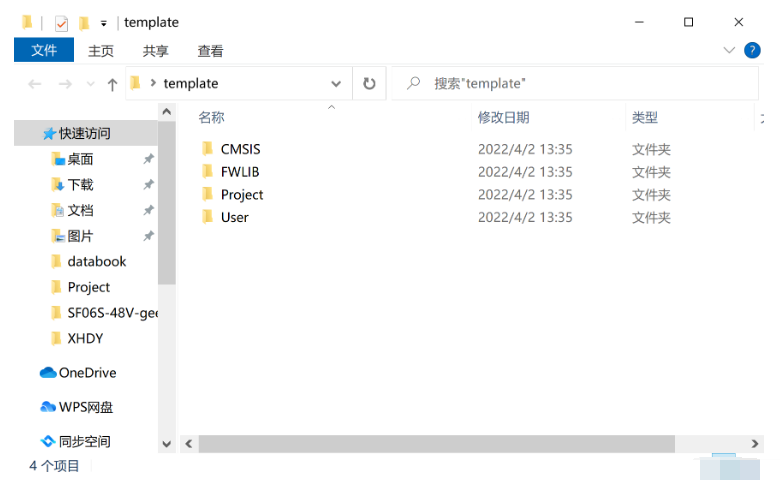Open WPS网盘 in navigation pane
The height and width of the screenshot is (487, 783).
(77, 407)
